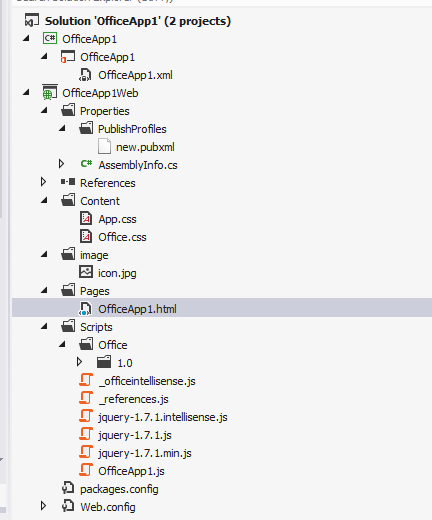Select Office.css file name
Screen dimensions: 432x520
tap(122, 237)
